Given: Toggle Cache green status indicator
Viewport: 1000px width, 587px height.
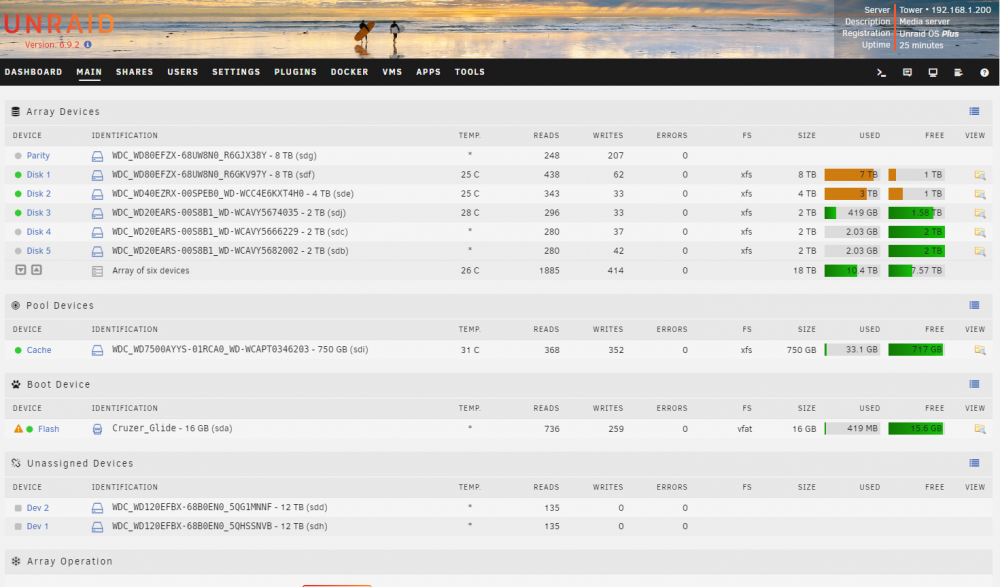Looking at the screenshot, I should coord(18,350).
